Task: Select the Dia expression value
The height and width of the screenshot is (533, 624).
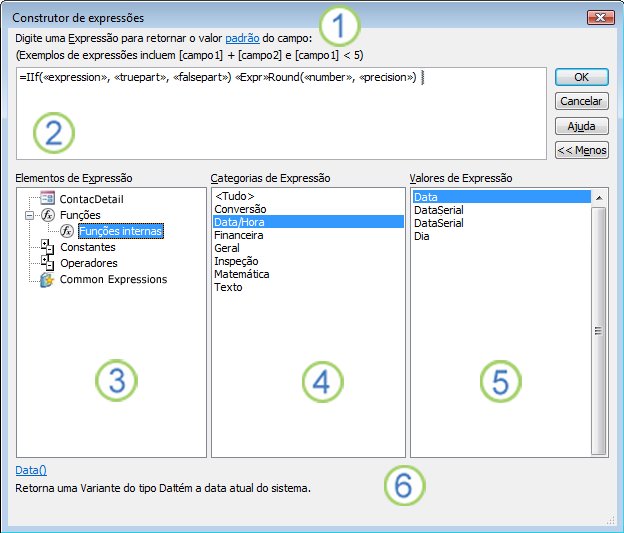Action: tap(501, 236)
